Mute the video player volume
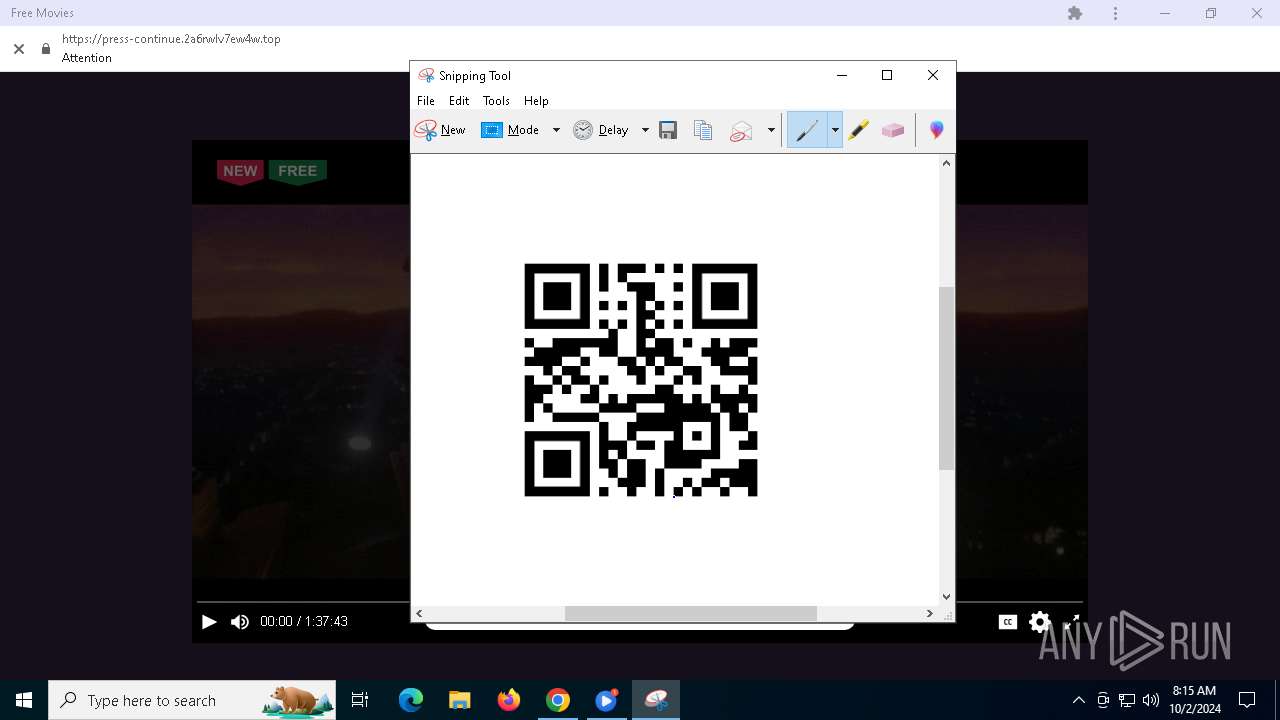 tap(240, 622)
